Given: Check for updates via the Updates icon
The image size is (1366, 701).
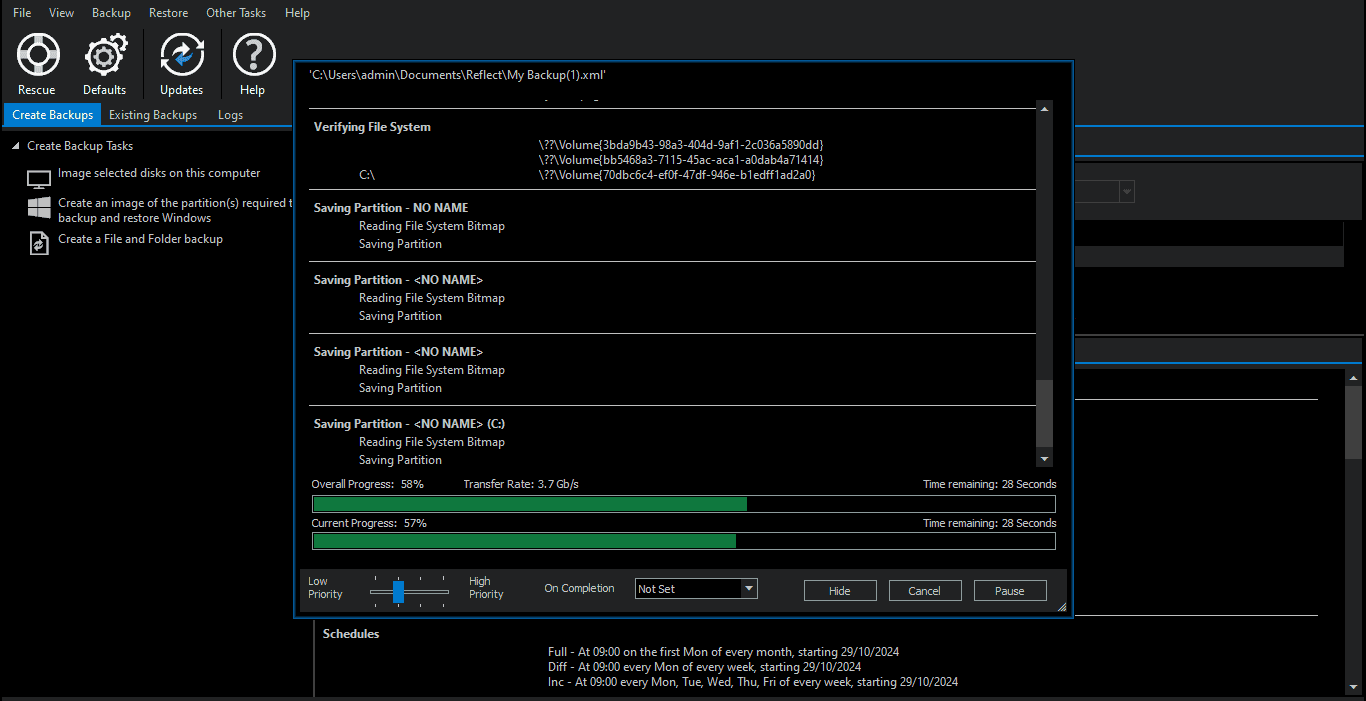Looking at the screenshot, I should 181,55.
